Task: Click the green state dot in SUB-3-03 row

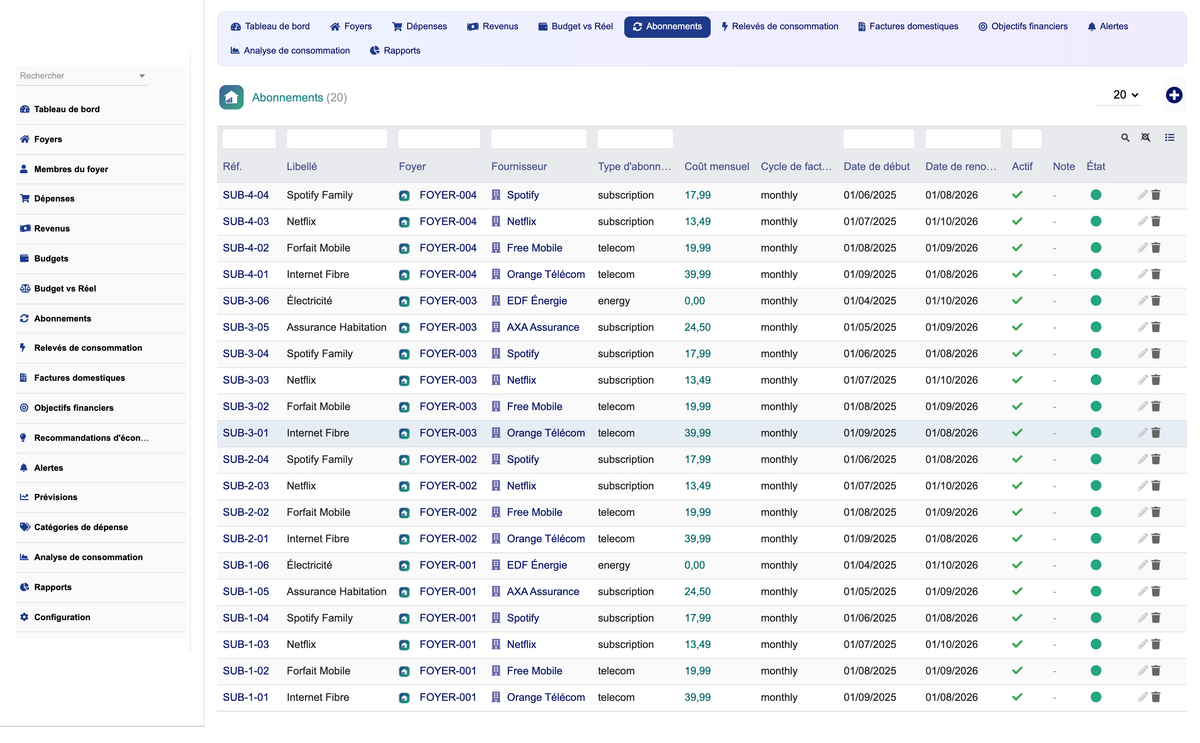Action: [1096, 380]
